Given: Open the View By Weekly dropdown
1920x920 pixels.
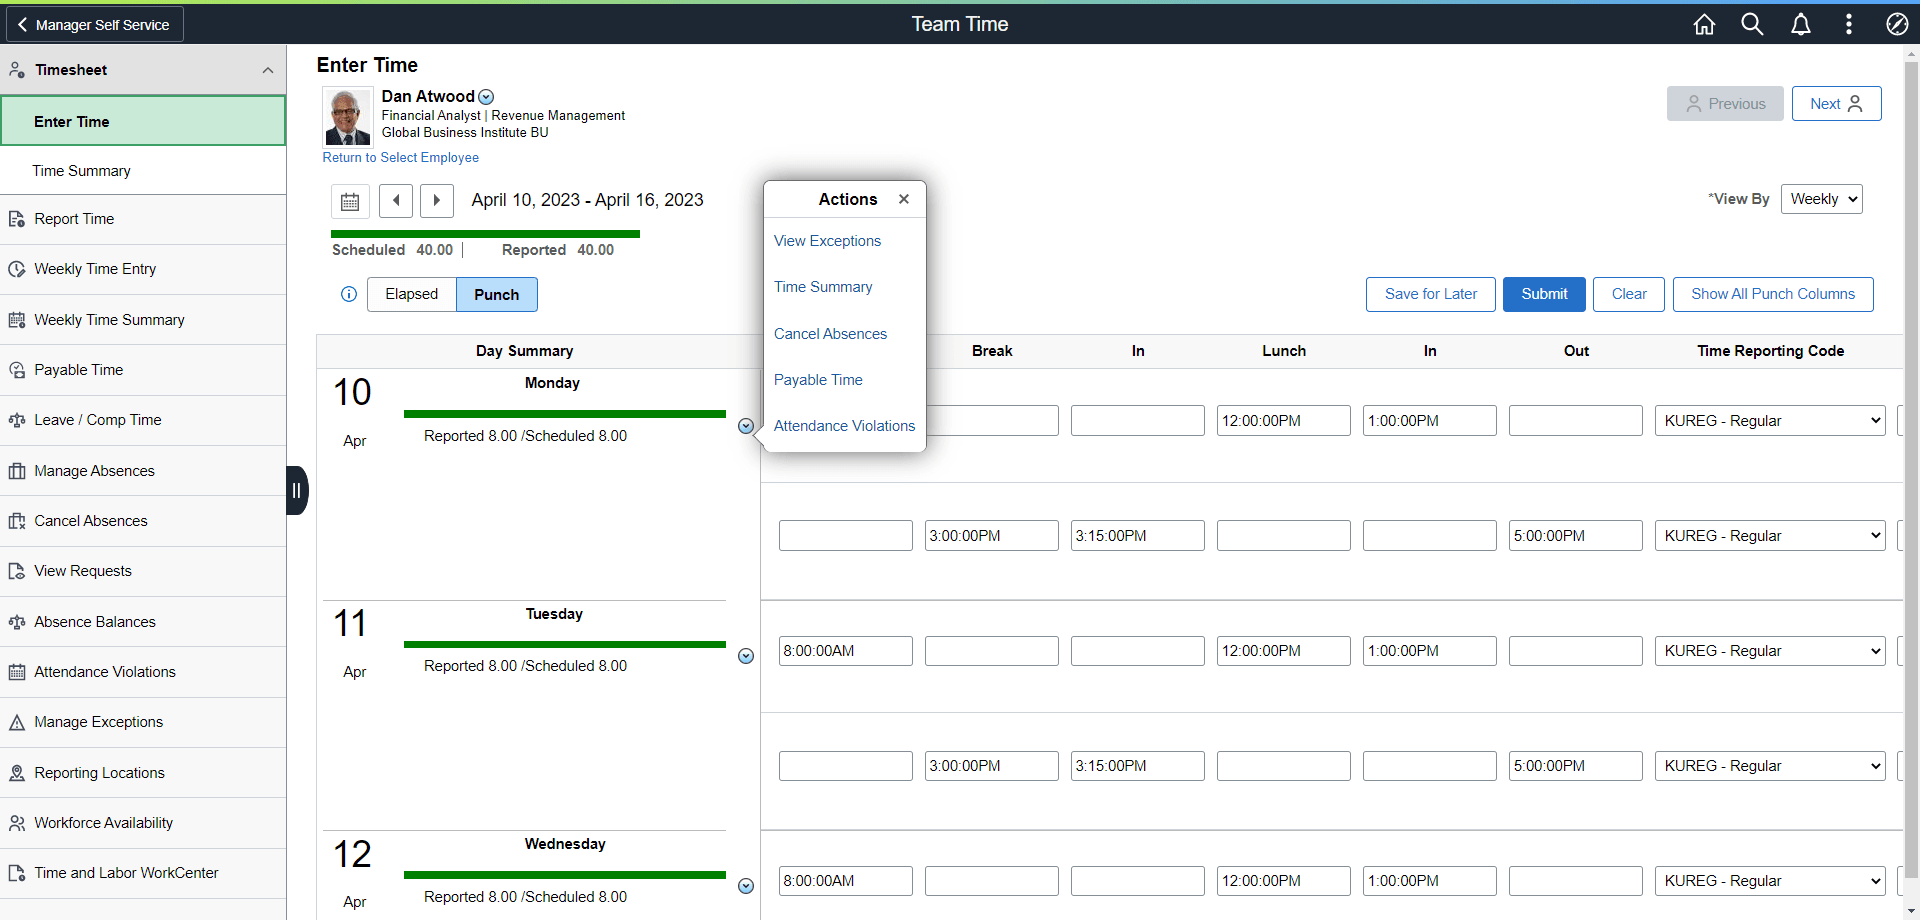Looking at the screenshot, I should 1821,199.
